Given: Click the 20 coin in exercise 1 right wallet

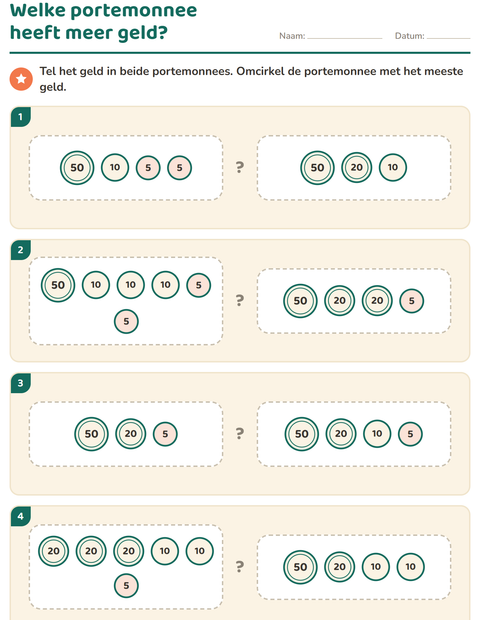Looking at the screenshot, I should [357, 168].
